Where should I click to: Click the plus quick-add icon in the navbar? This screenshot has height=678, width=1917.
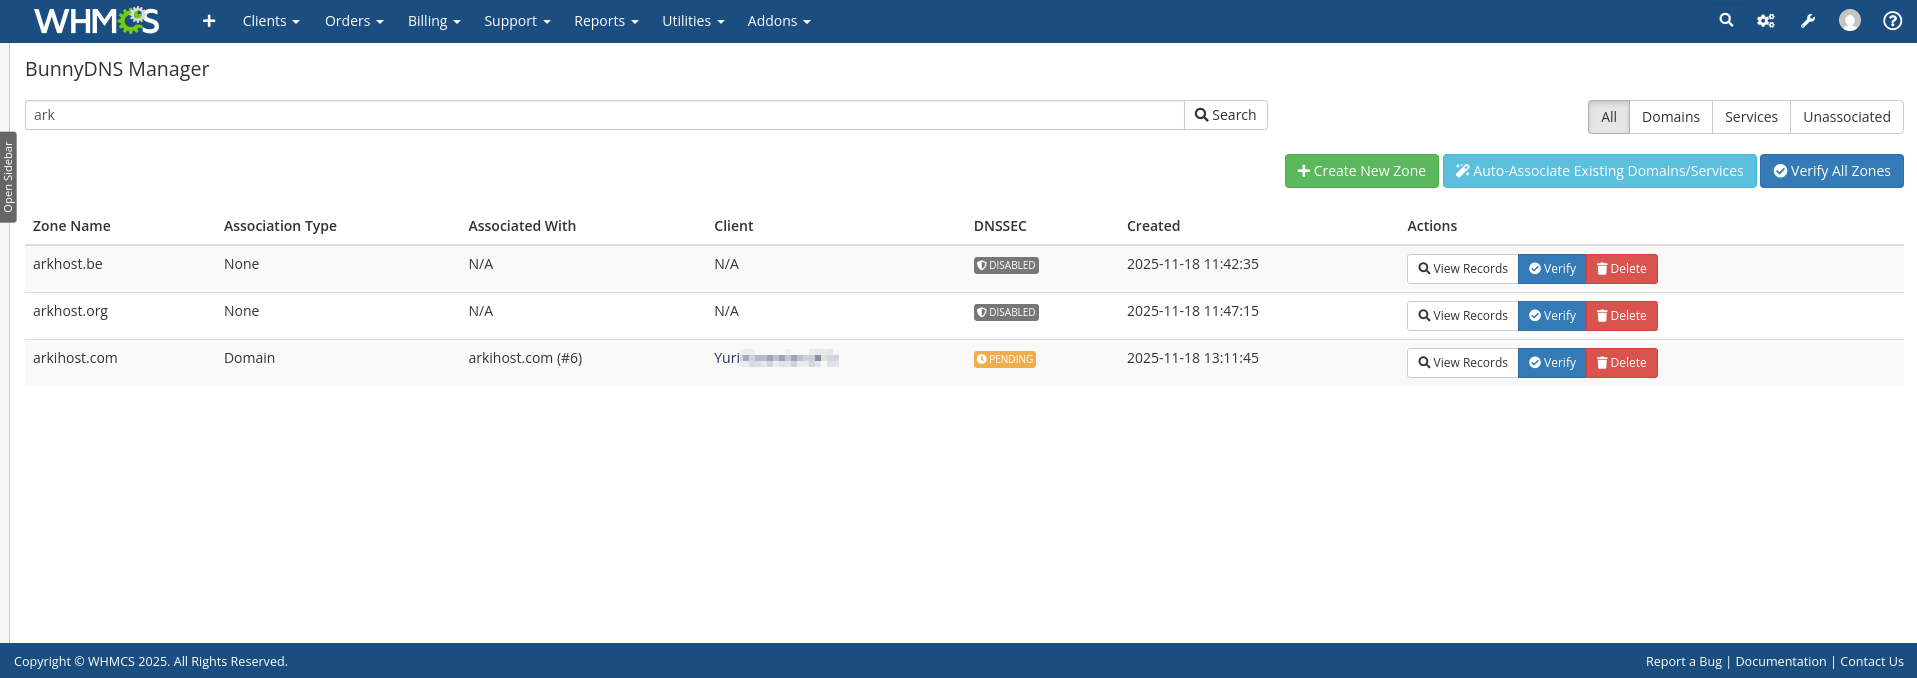click(x=209, y=21)
